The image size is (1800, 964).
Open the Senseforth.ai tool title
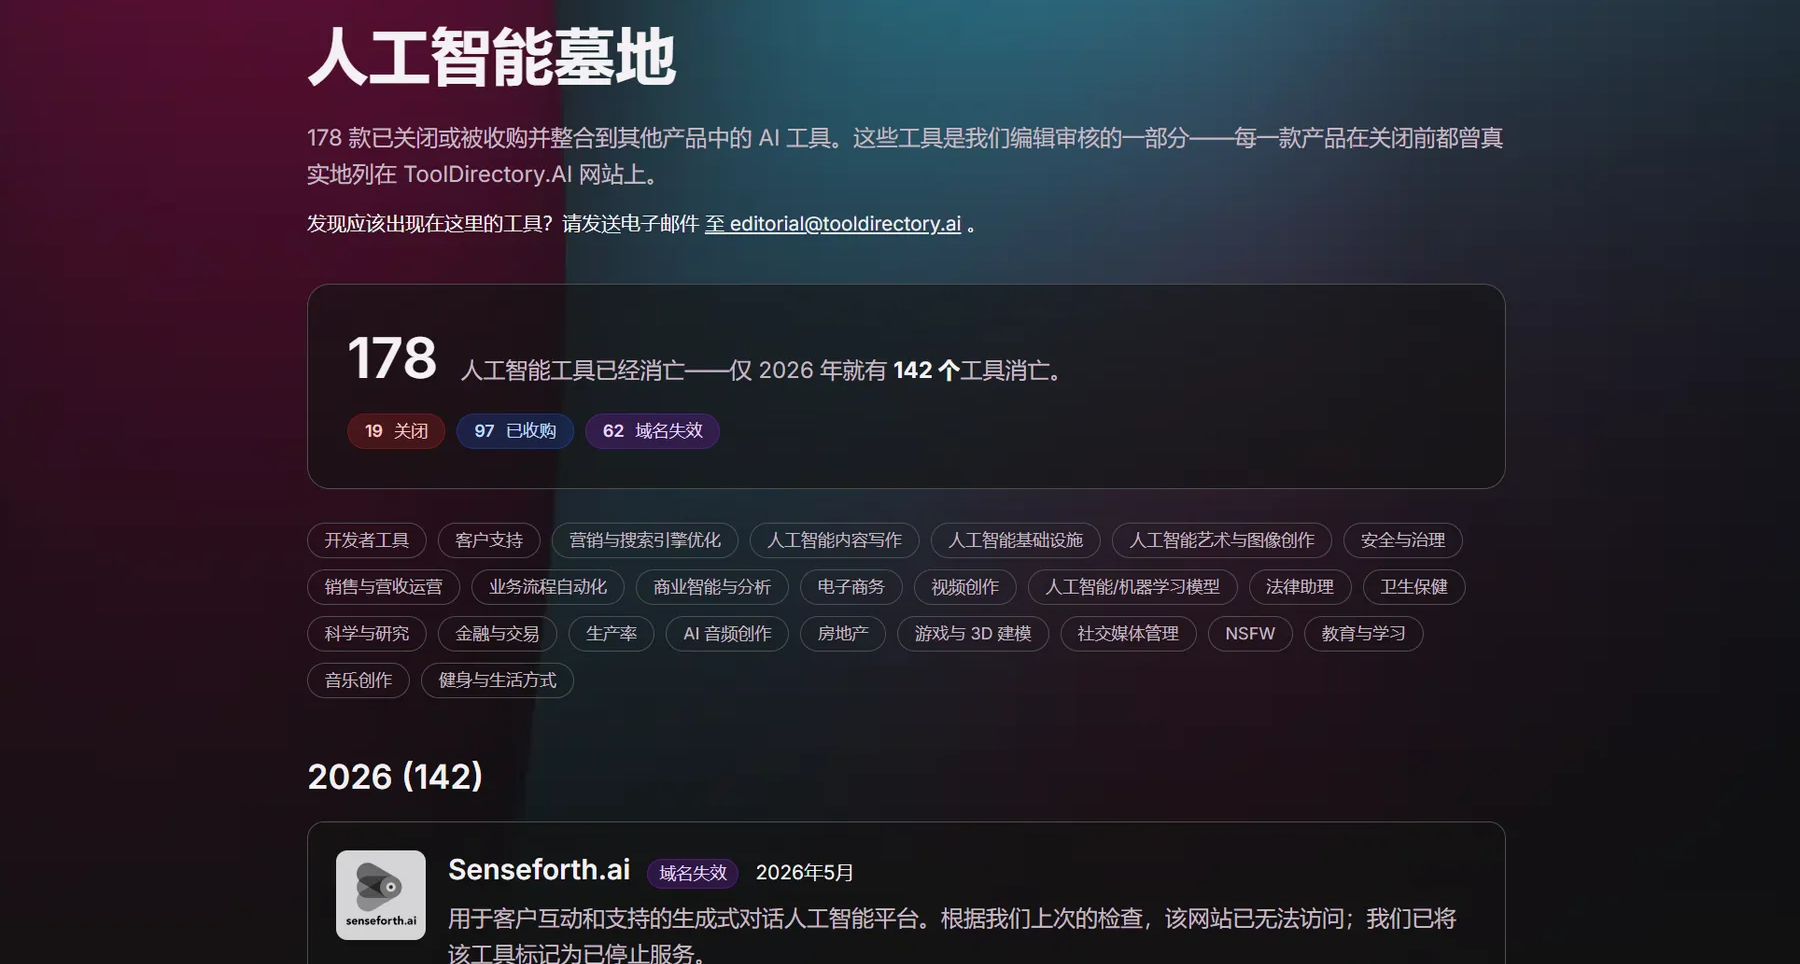click(x=539, y=870)
